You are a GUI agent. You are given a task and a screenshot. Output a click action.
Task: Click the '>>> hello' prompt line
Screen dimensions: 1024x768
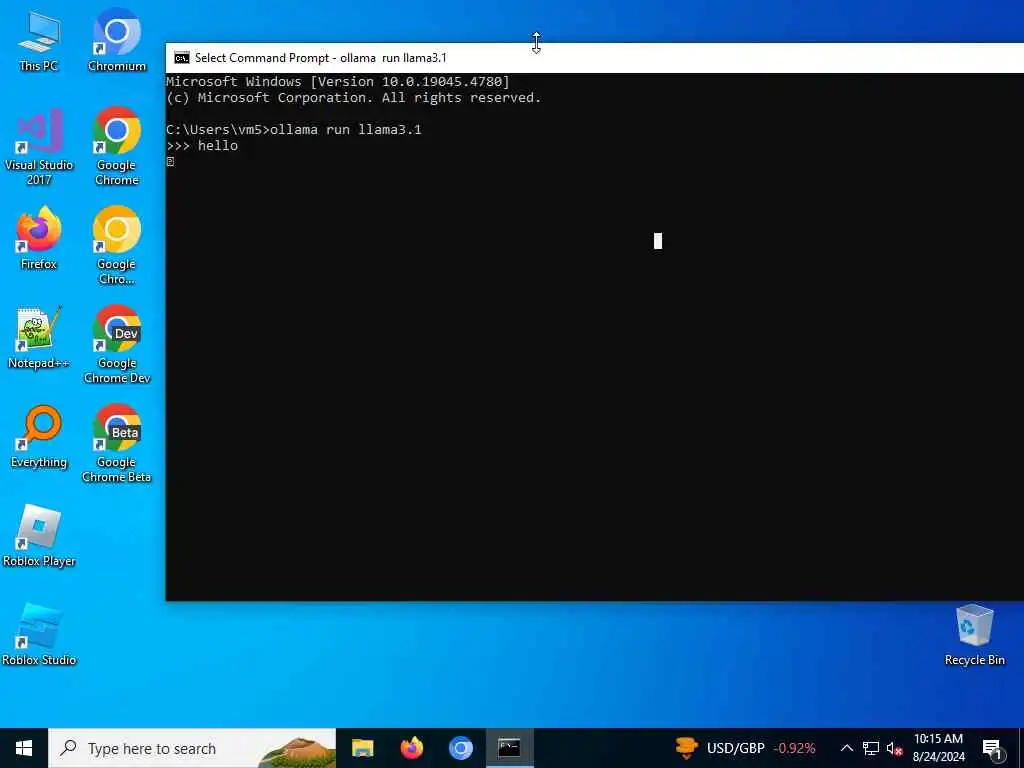pyautogui.click(x=202, y=146)
